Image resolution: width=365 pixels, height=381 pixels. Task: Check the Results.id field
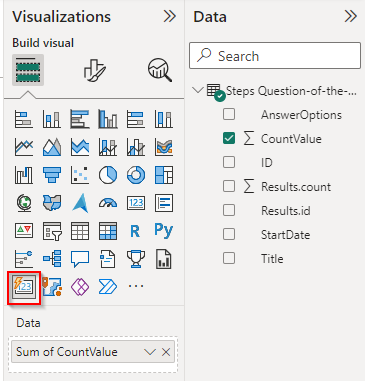point(229,210)
